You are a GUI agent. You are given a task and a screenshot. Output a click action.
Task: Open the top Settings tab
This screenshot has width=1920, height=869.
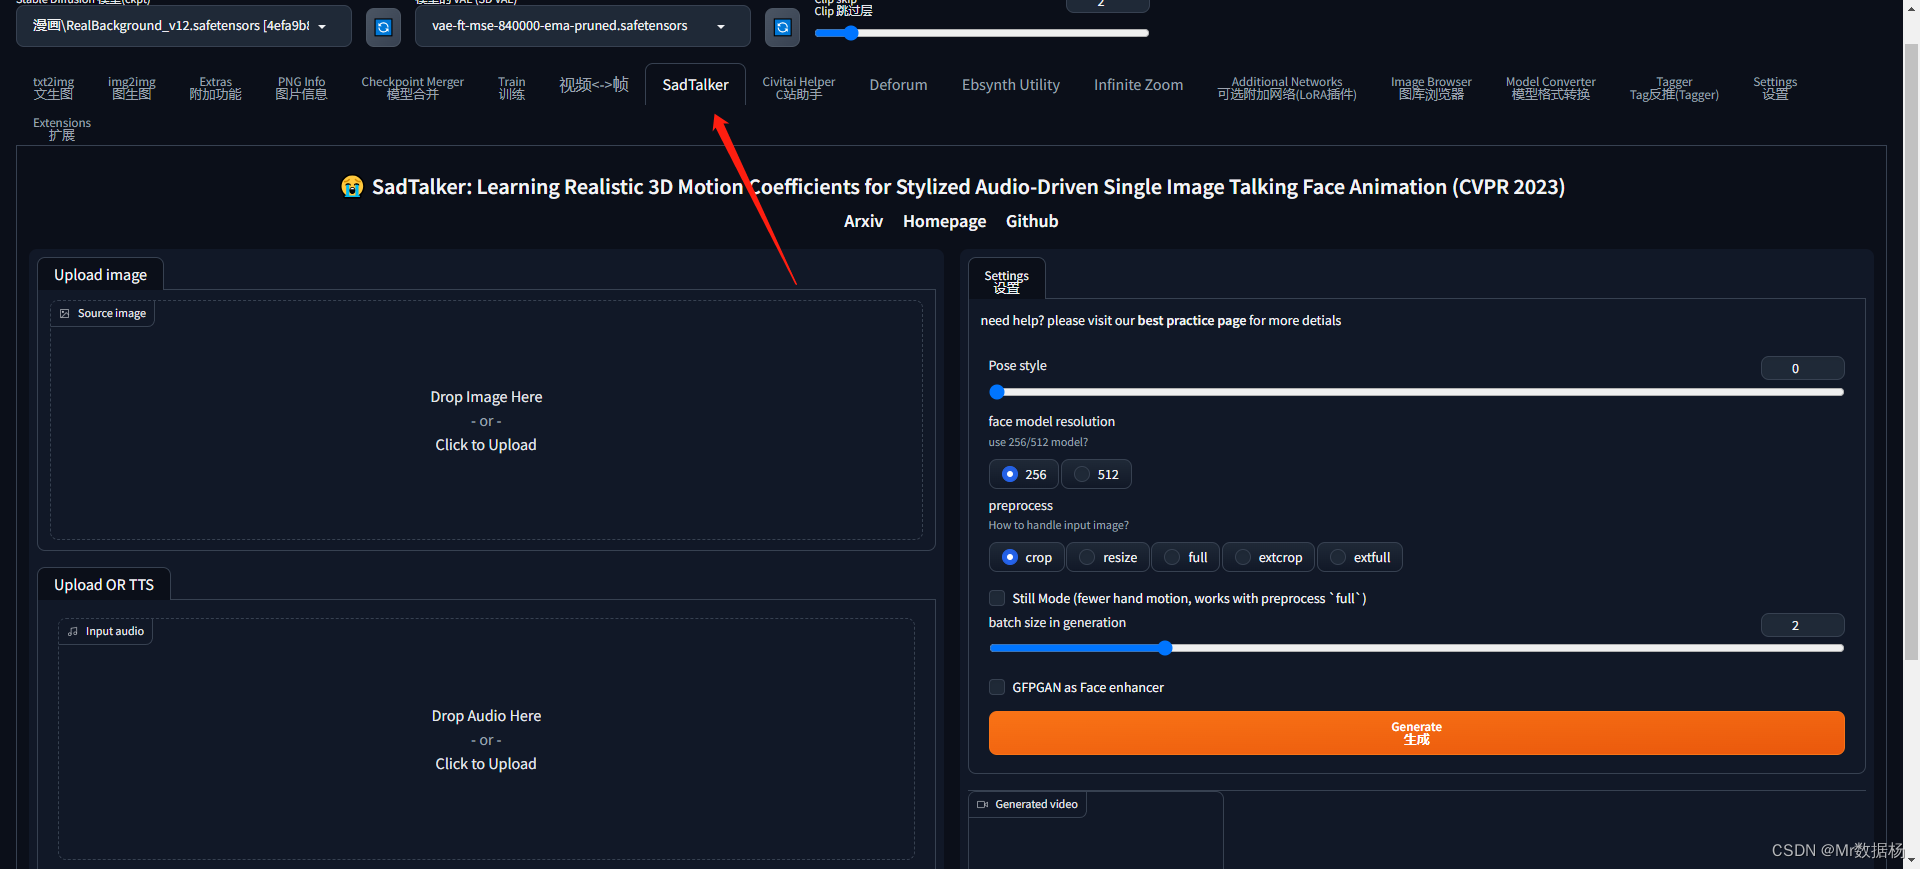1775,88
